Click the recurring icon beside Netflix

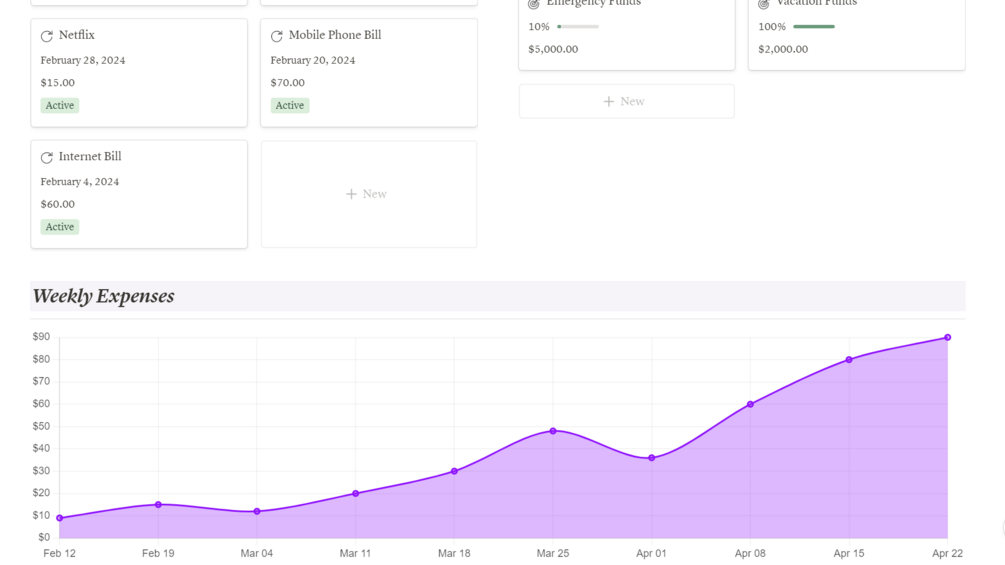click(x=47, y=36)
